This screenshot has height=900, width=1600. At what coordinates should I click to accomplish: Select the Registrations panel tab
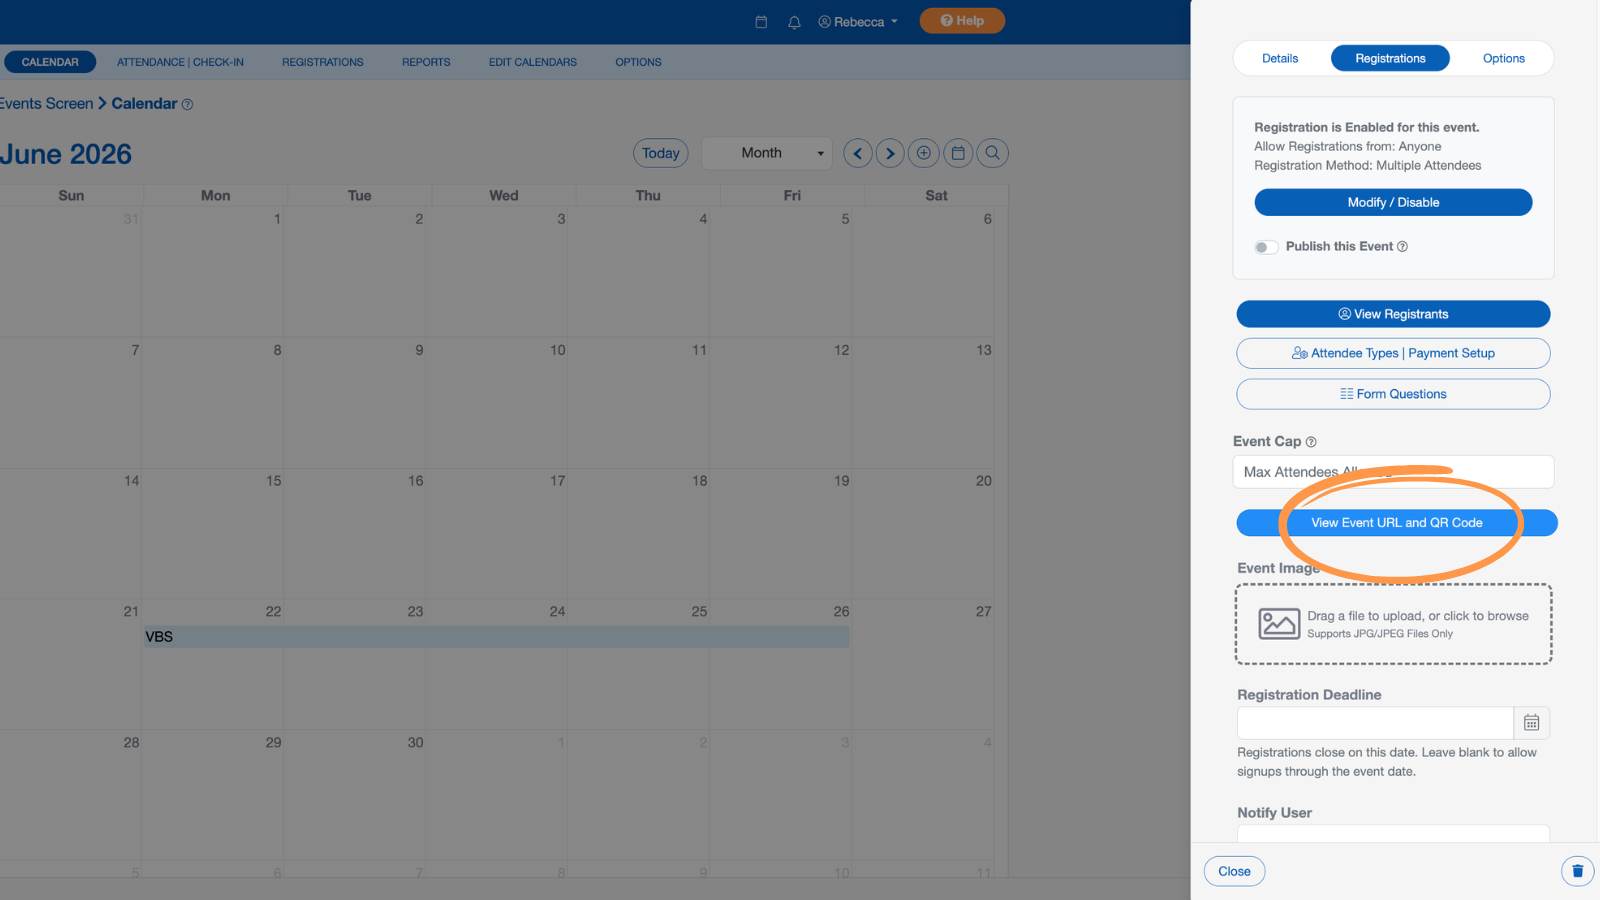pos(1390,59)
